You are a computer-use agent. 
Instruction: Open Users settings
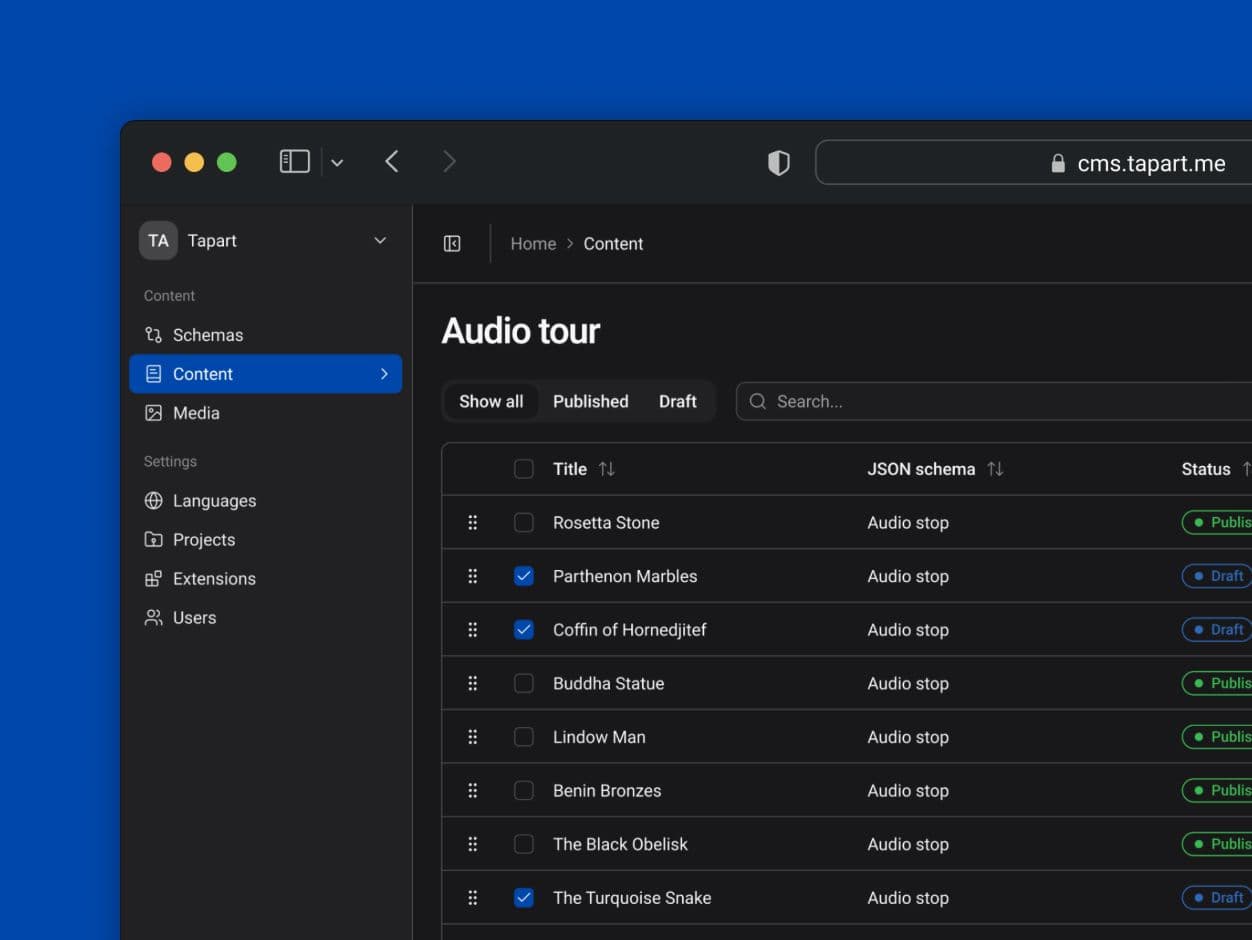(266, 618)
